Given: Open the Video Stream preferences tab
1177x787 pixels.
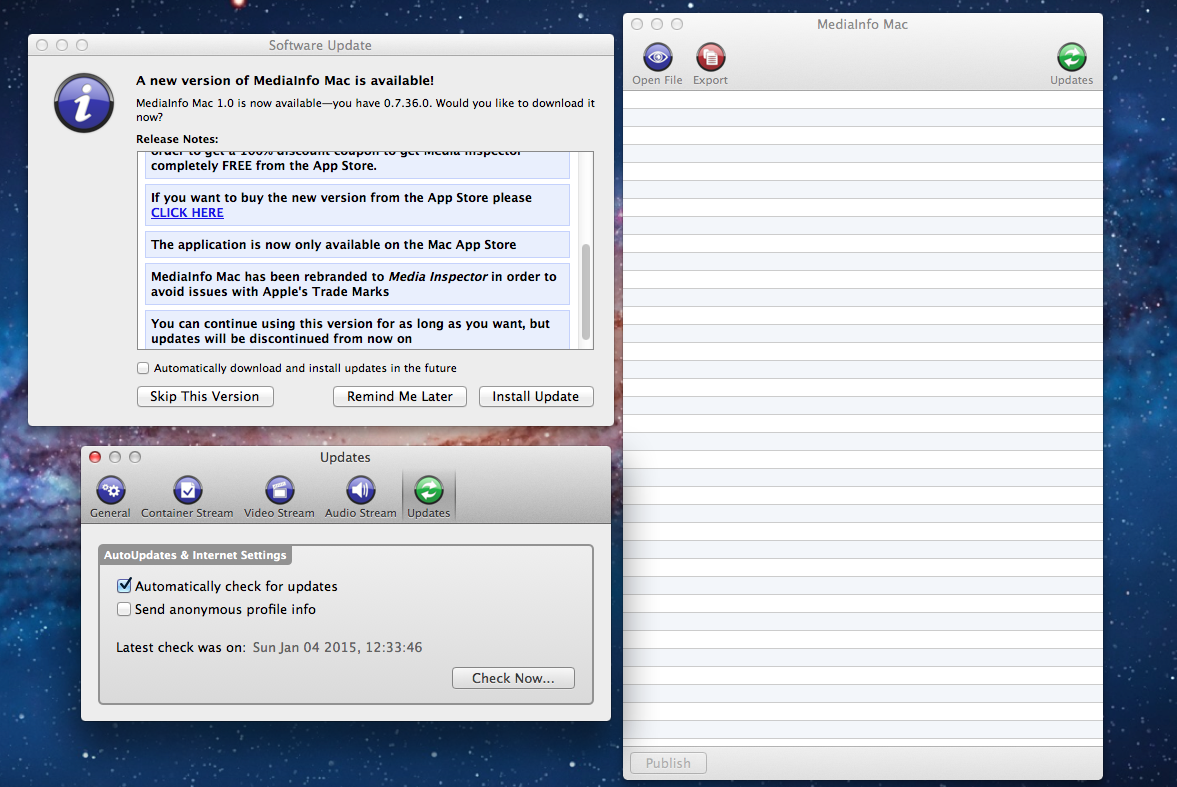Looking at the screenshot, I should point(279,497).
